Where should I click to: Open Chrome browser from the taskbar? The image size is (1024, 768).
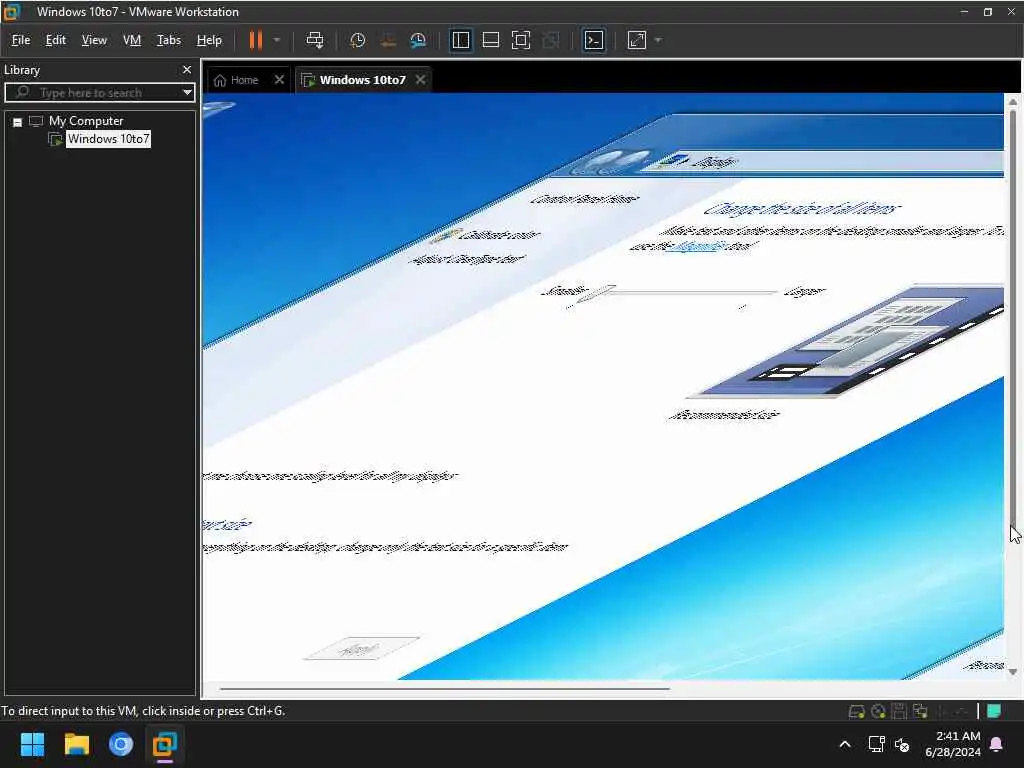click(x=121, y=744)
